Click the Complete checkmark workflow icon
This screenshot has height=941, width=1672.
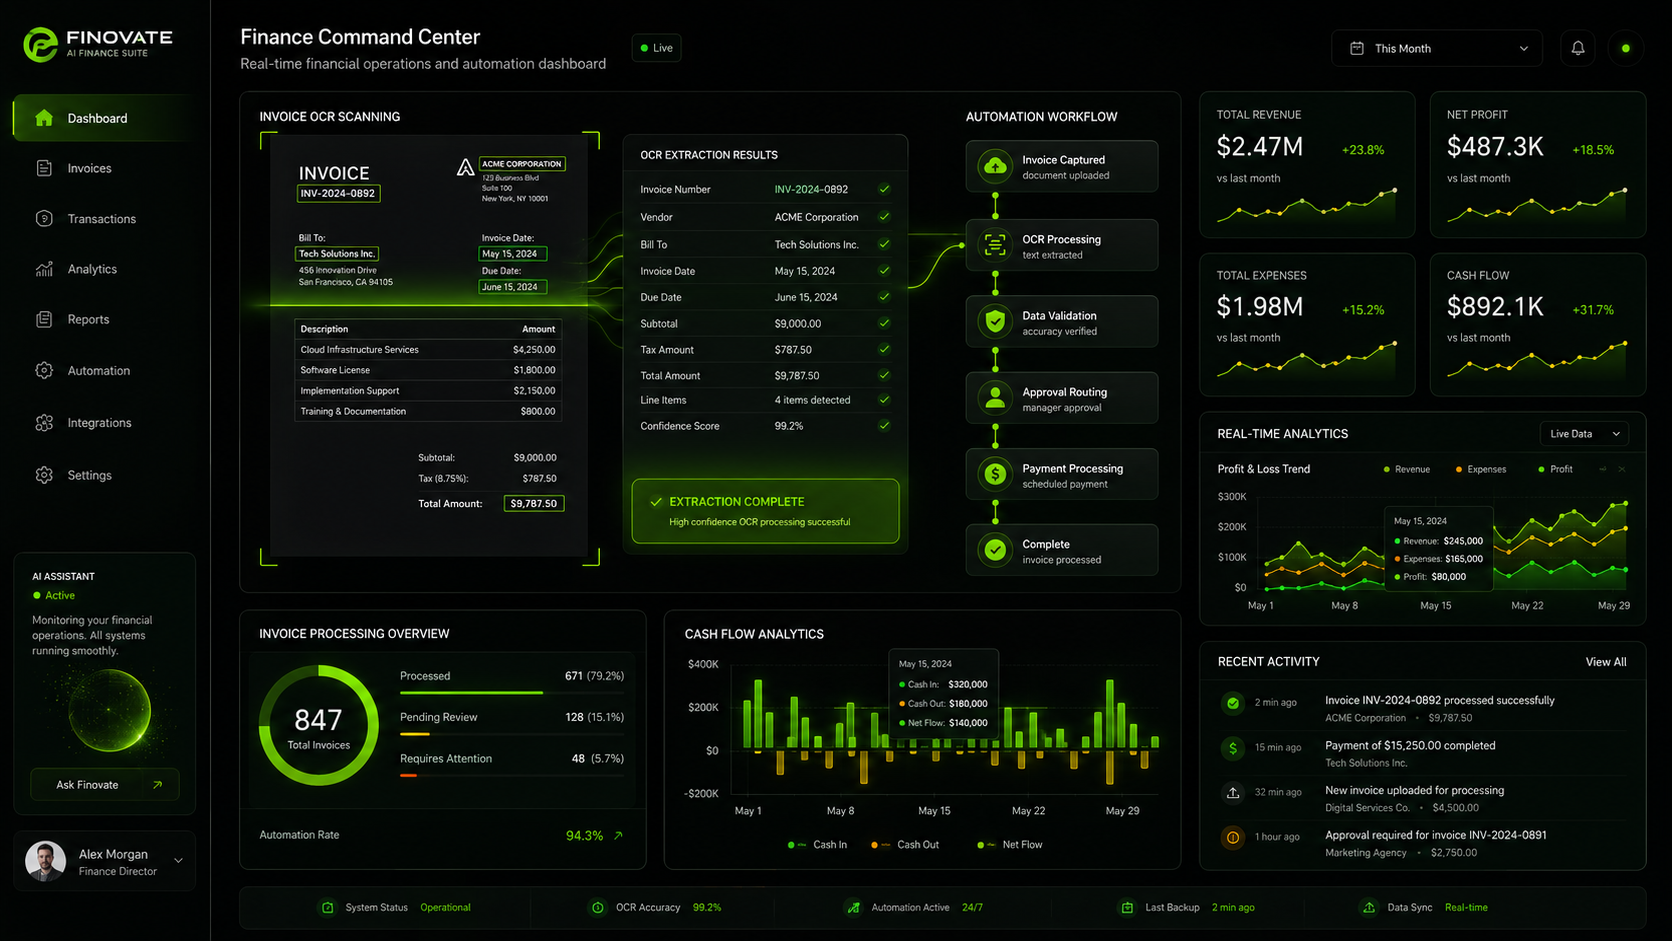coord(995,550)
